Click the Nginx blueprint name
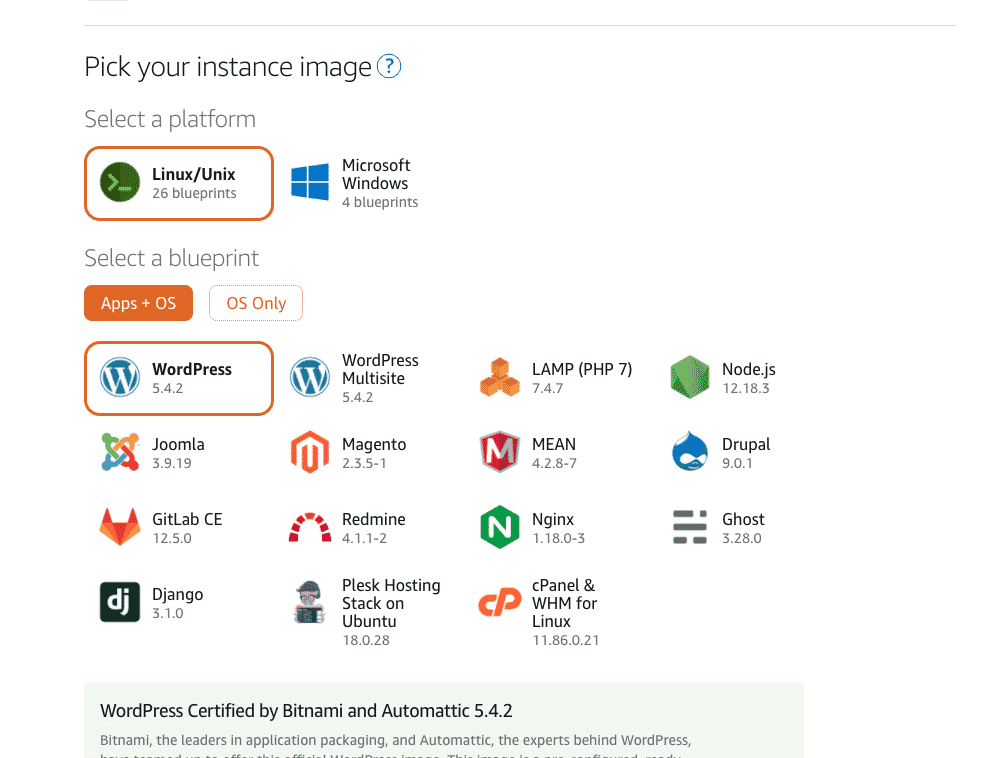The image size is (992, 758). 553,519
